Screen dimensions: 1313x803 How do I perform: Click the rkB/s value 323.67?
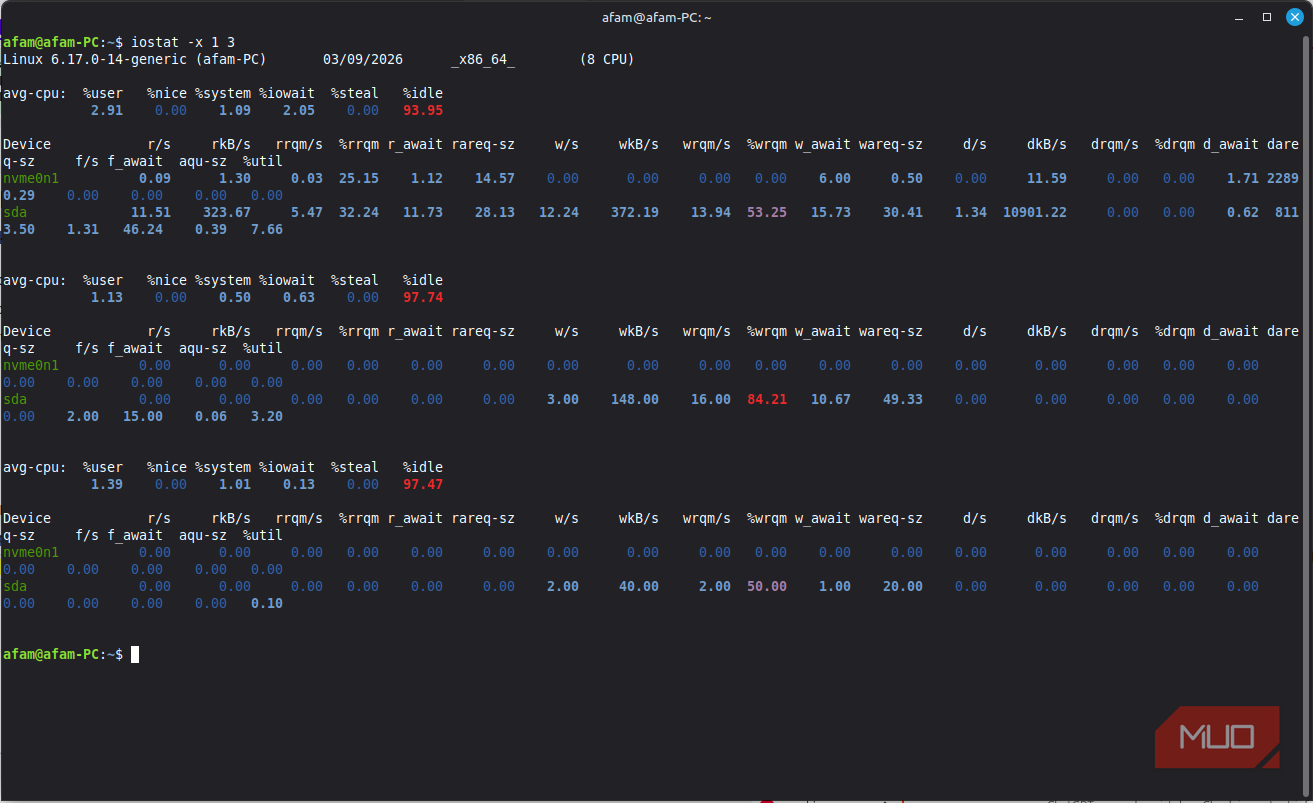[x=227, y=212]
